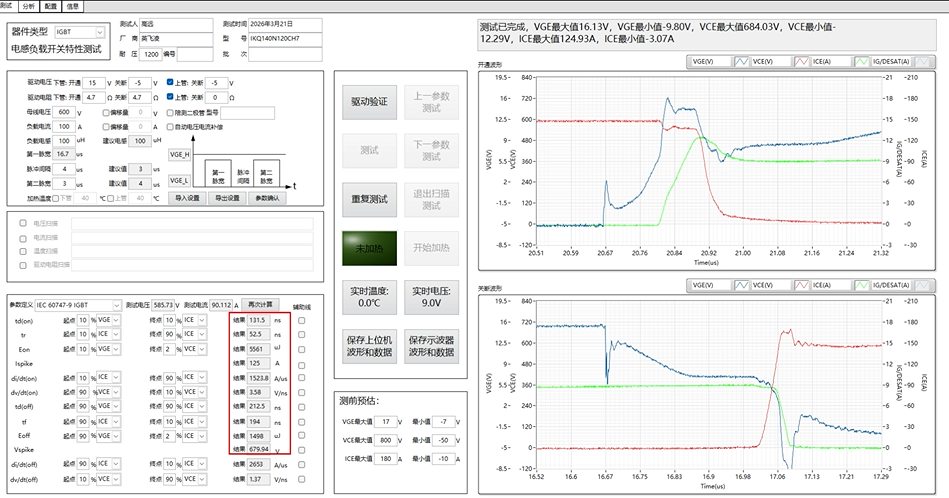Viewport: 949px width, 498px height.
Task: Open dv/dt(on) 起点 VCE signal dropdown
Action: (x=109, y=392)
